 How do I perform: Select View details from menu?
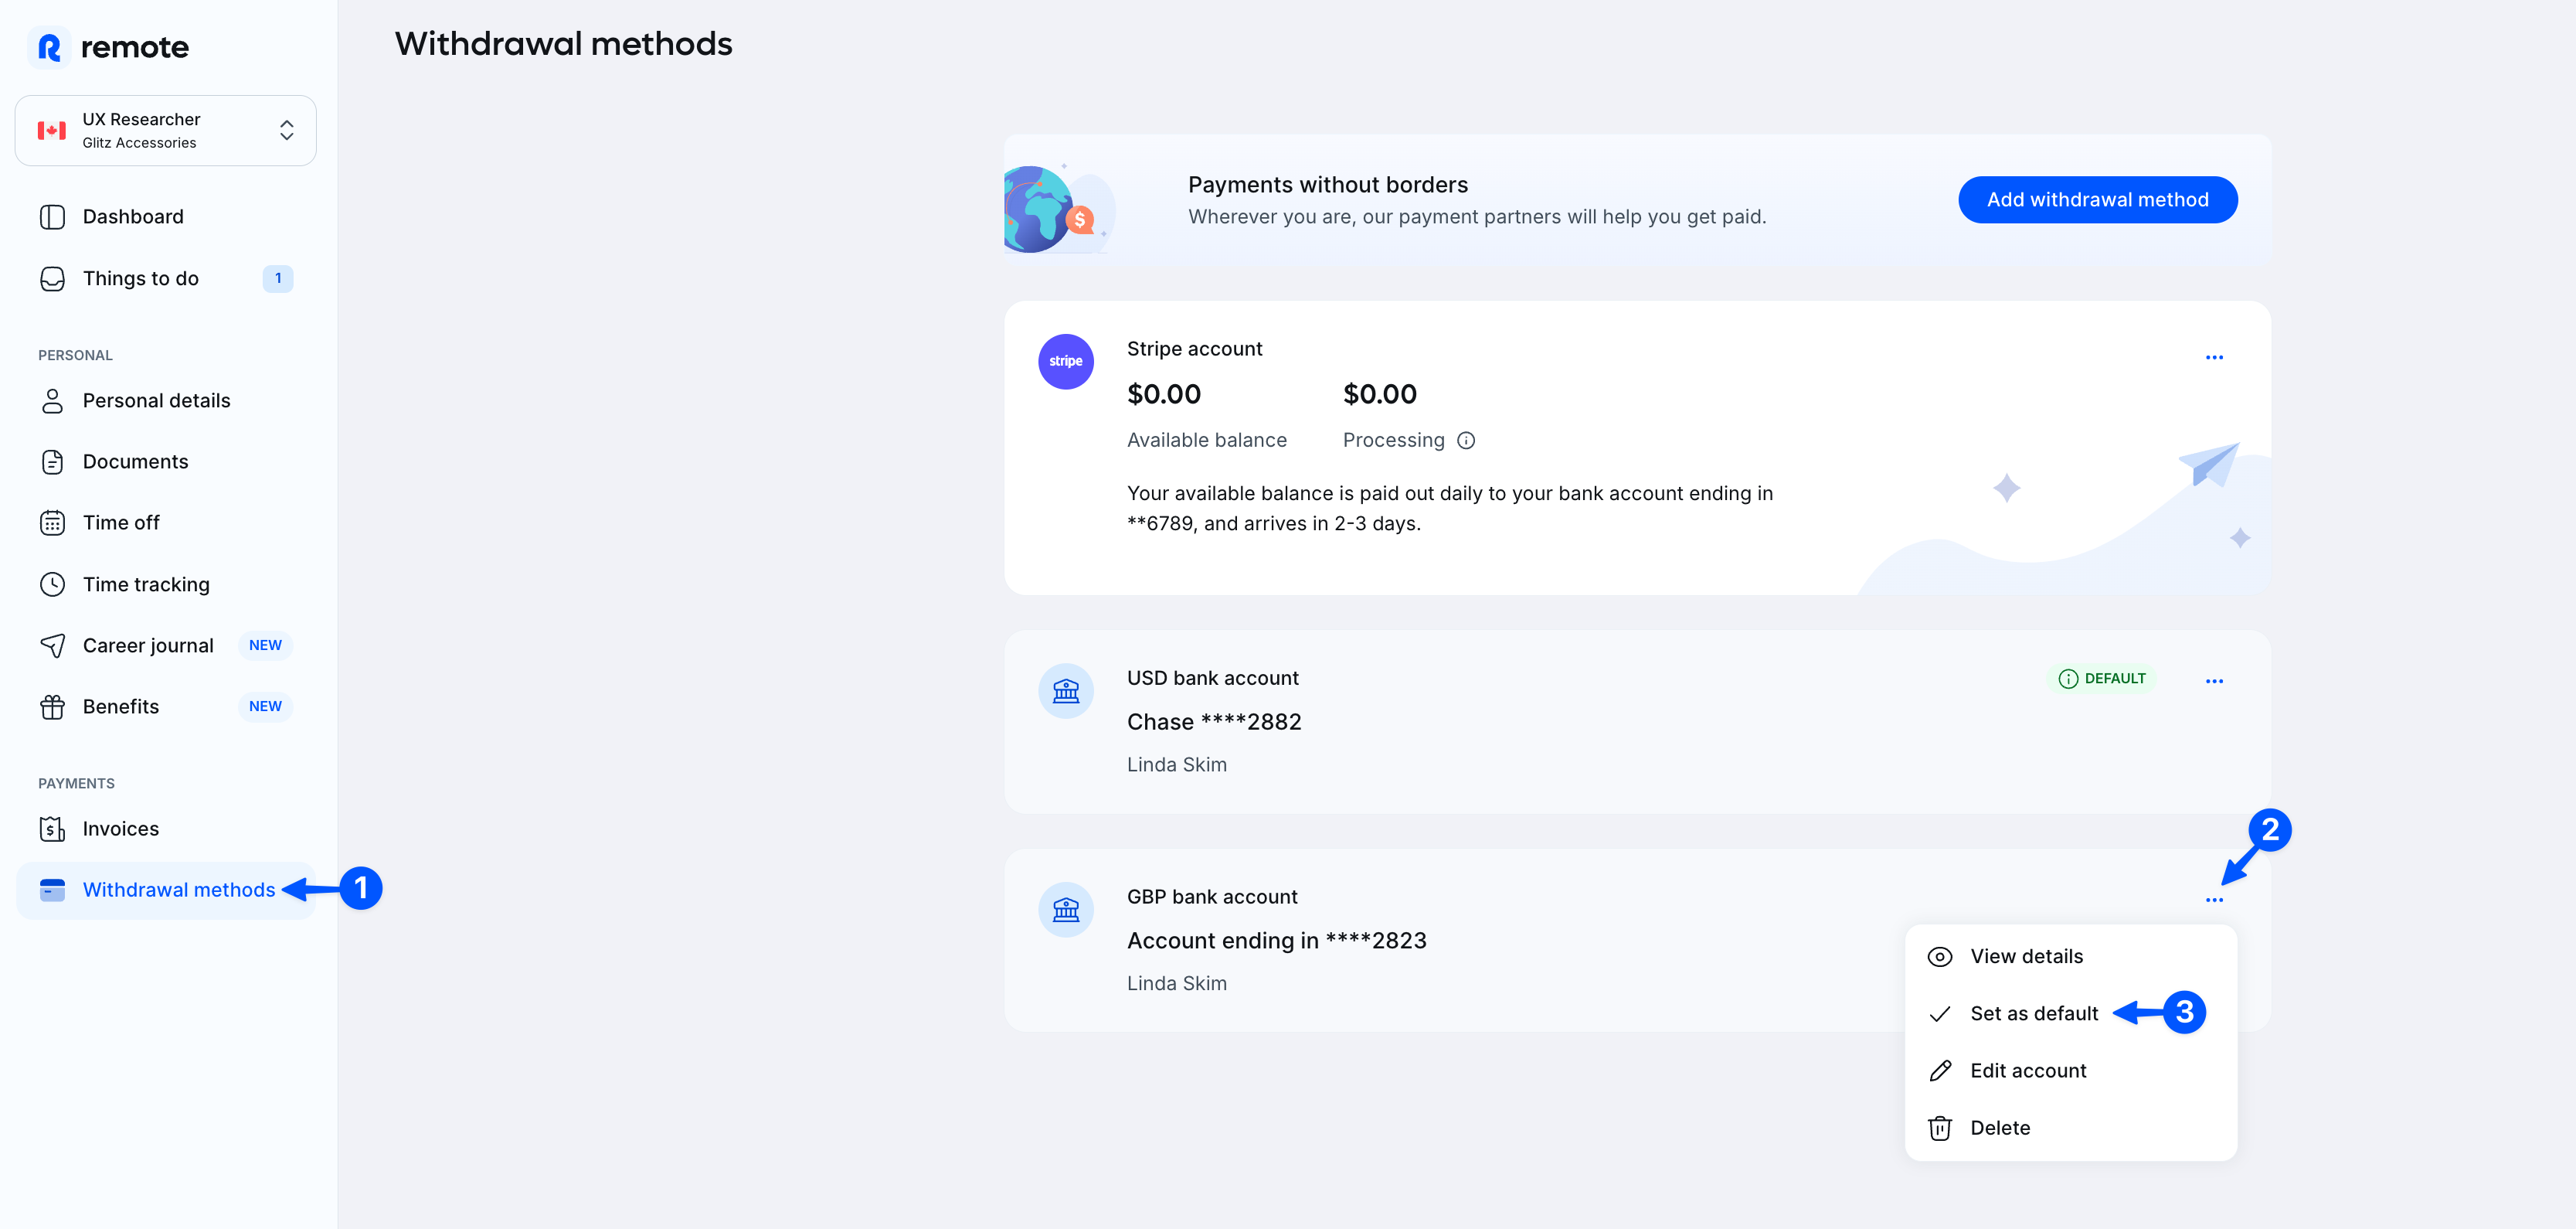coord(2070,956)
